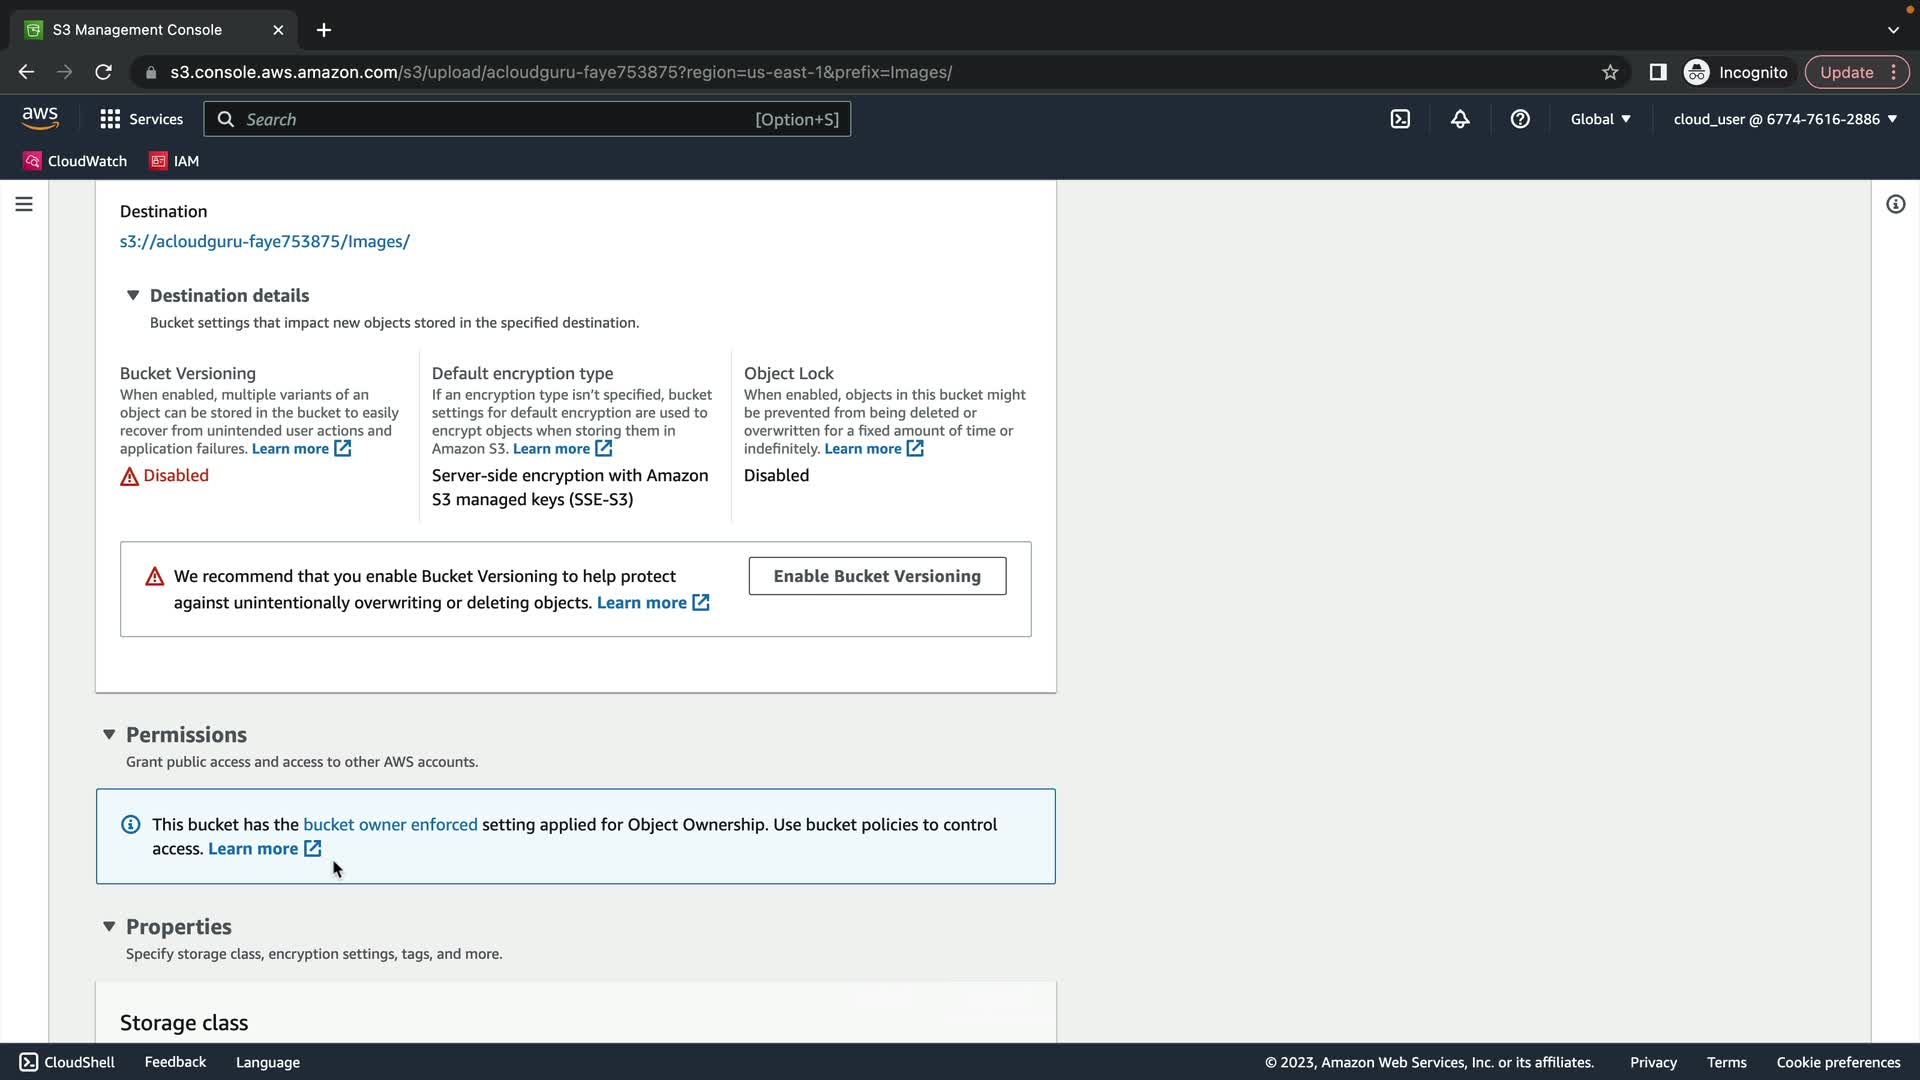Collapse the Properties section

[109, 926]
